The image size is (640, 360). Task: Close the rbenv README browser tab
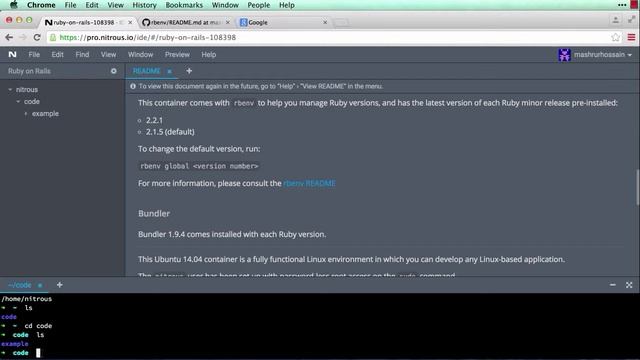(228, 22)
